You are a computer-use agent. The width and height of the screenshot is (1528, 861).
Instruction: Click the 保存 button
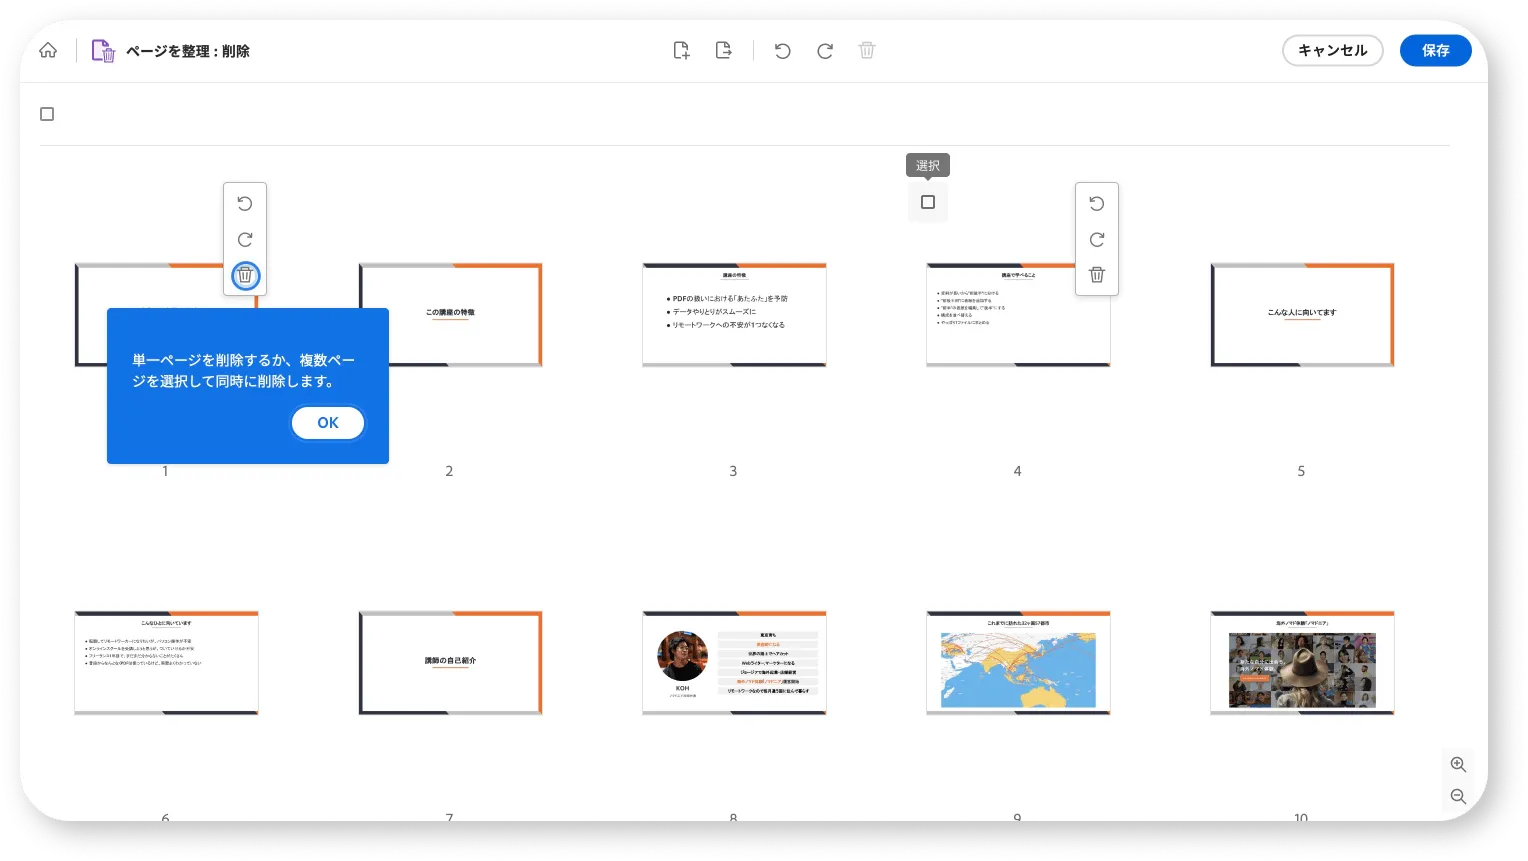1436,50
